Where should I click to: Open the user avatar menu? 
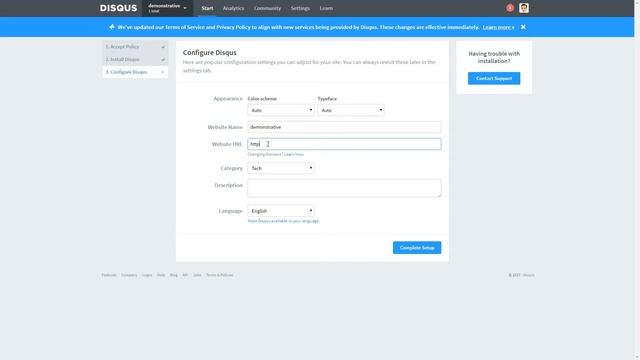524,8
